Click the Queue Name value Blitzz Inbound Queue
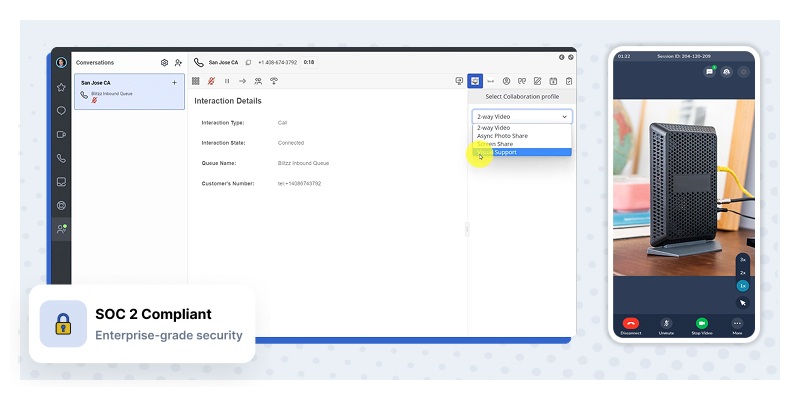The height and width of the screenshot is (400, 800). [304, 163]
